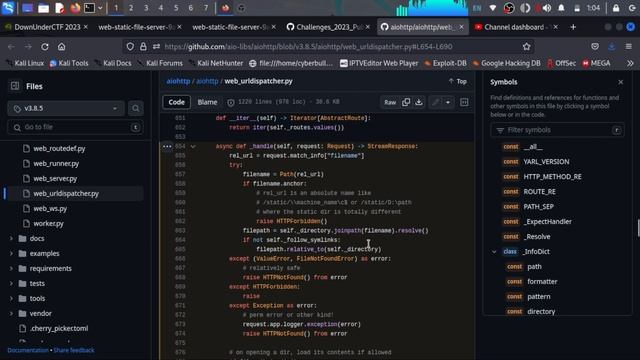
Task: Expand the requirements folder
Action: tap(11, 269)
